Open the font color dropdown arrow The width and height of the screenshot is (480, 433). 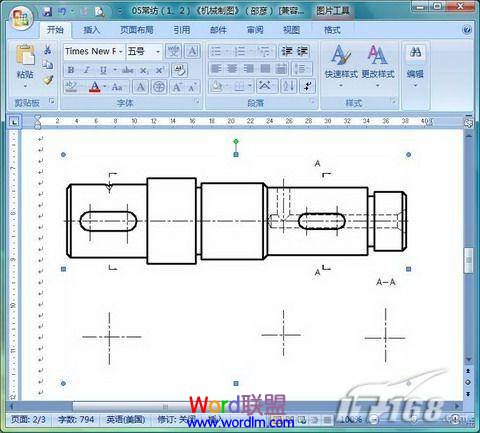[105, 87]
